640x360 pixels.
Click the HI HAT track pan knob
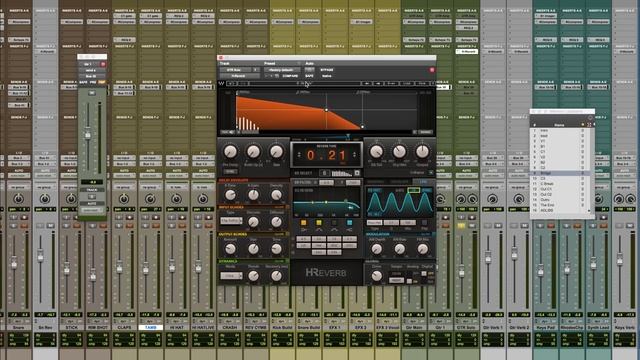[176, 199]
